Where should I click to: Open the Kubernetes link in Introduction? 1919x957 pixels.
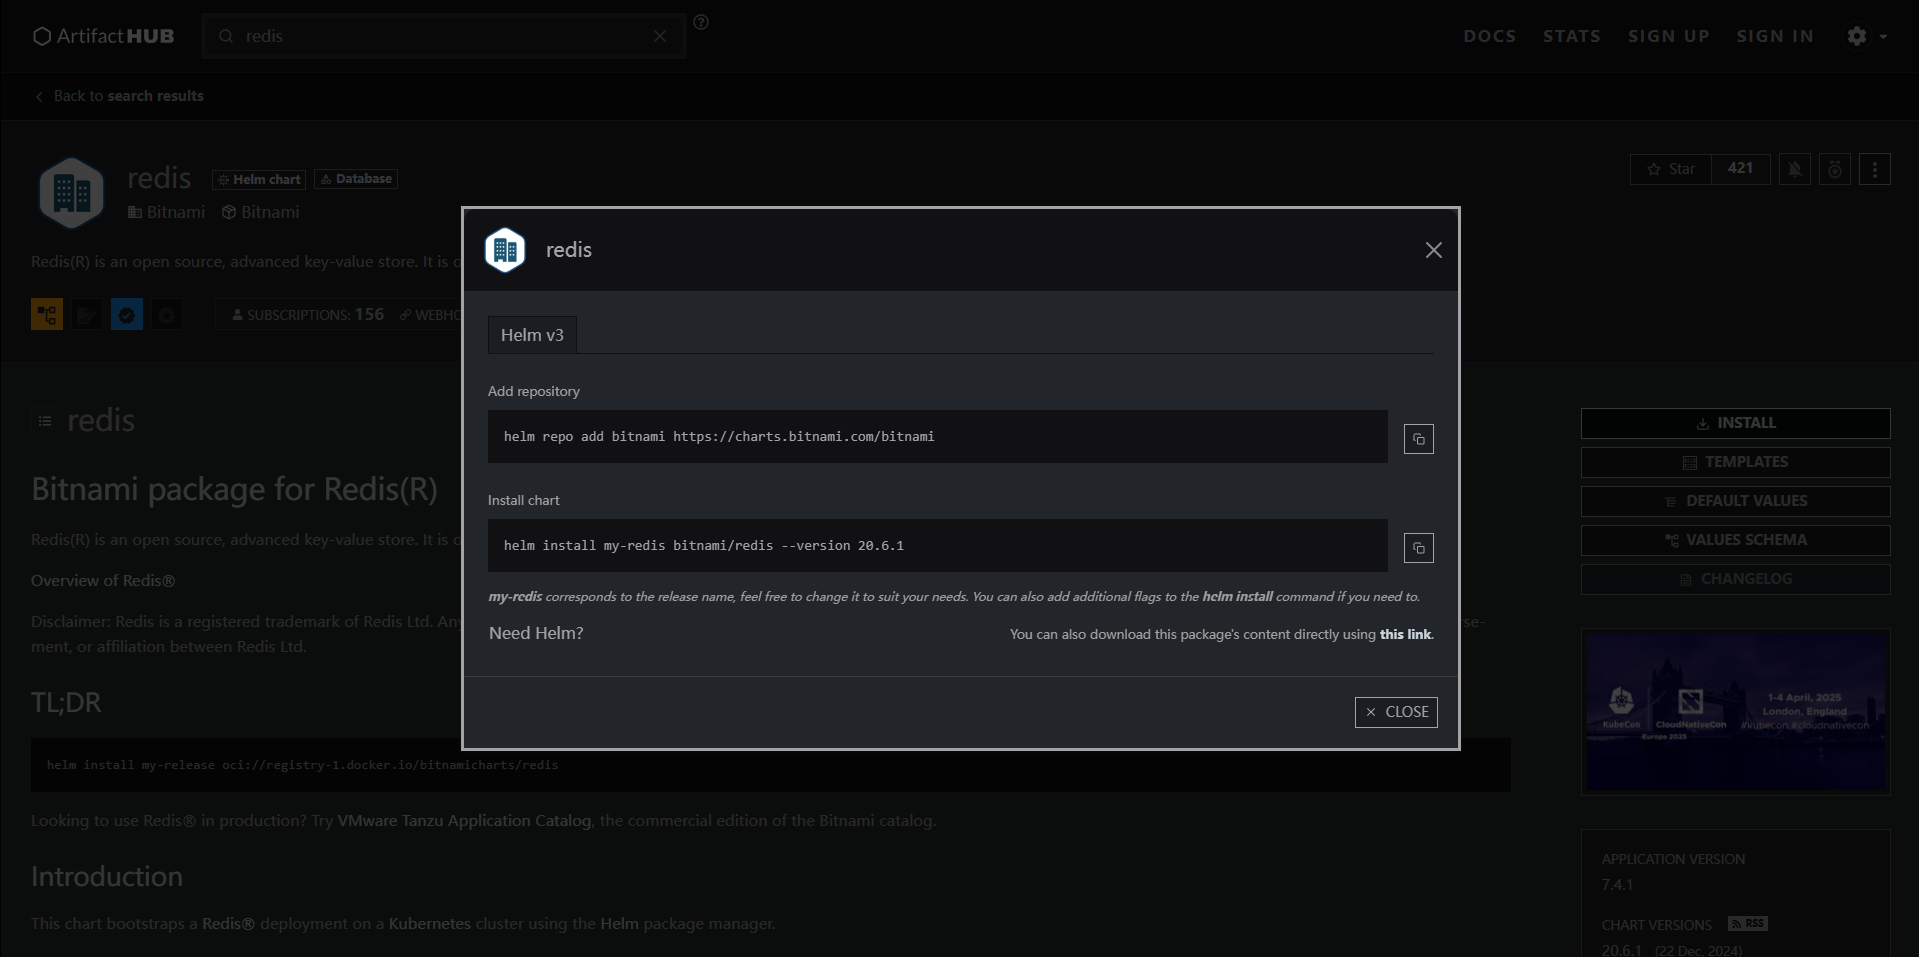point(429,923)
